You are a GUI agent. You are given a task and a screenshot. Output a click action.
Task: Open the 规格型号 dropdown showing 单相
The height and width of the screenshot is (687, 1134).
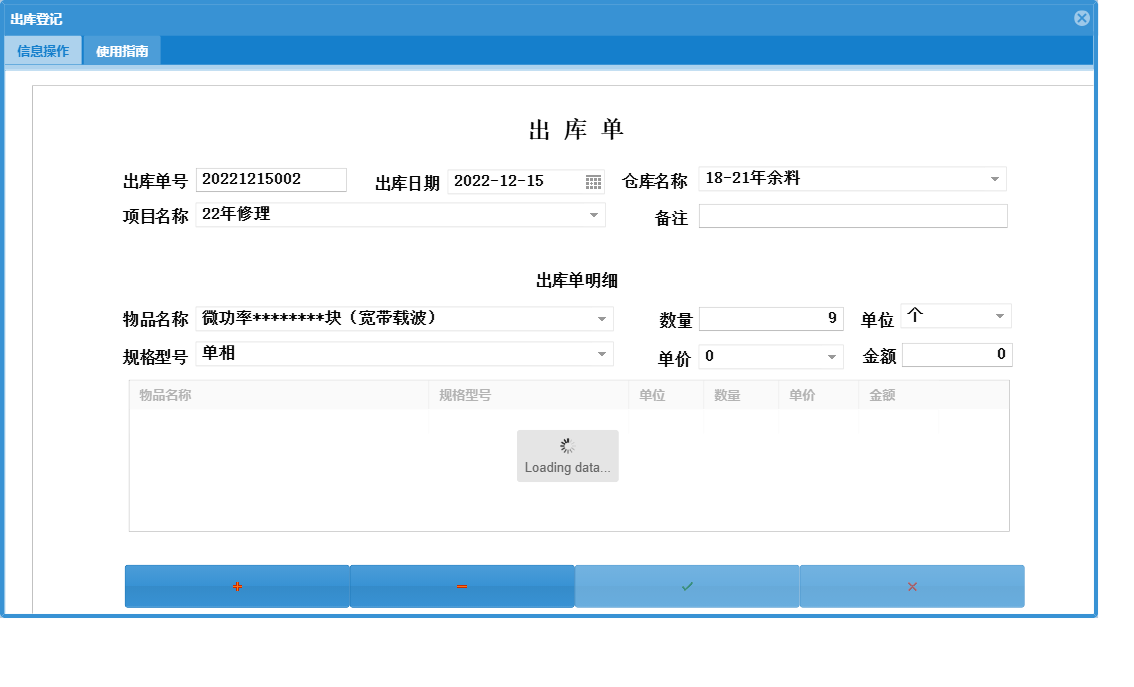pyautogui.click(x=601, y=354)
